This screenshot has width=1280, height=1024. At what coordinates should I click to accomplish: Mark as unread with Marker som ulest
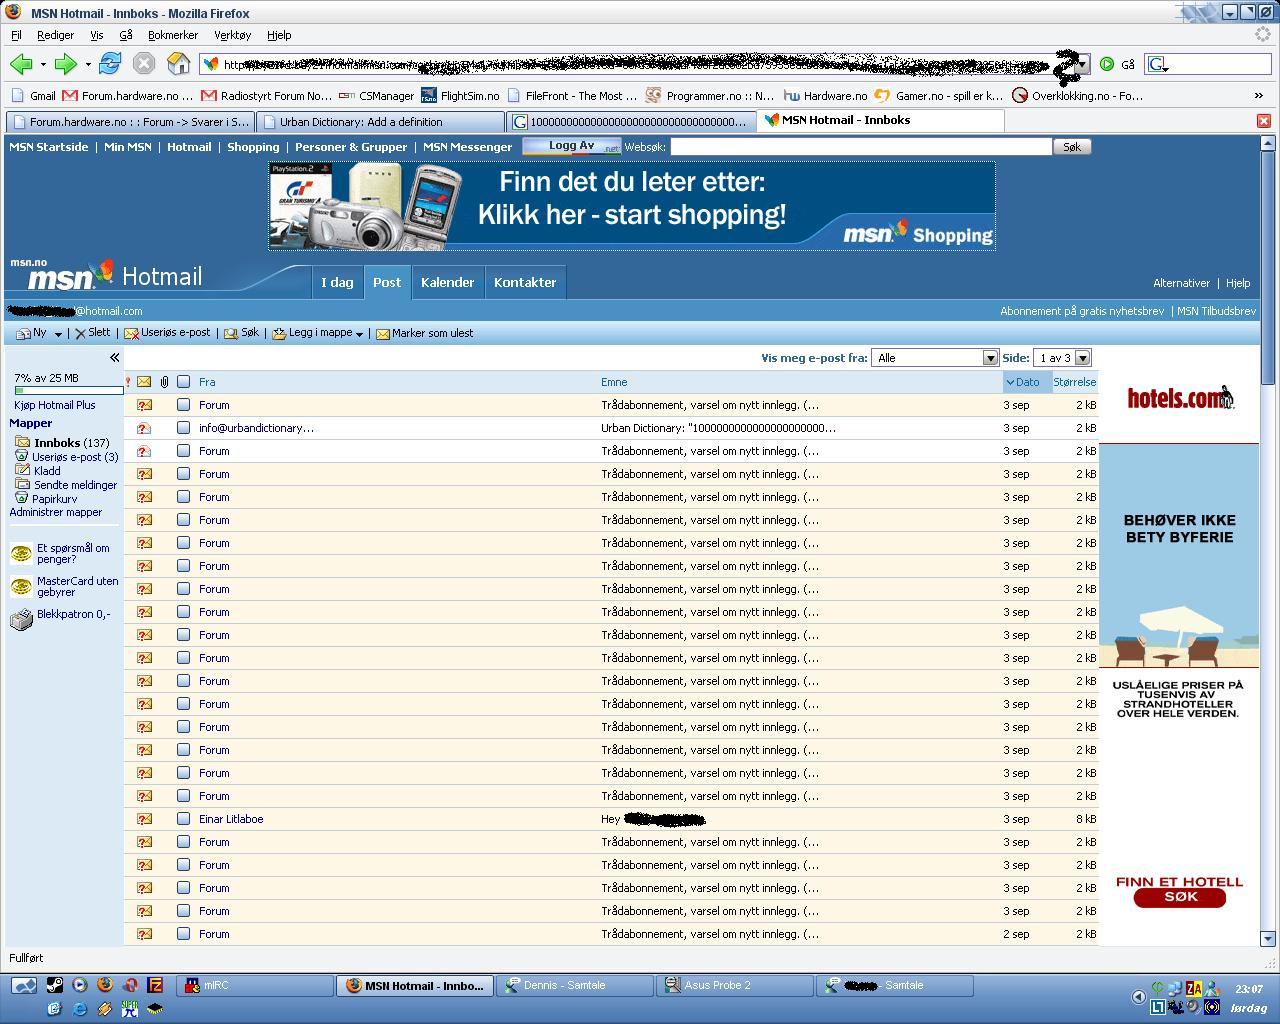click(x=424, y=333)
